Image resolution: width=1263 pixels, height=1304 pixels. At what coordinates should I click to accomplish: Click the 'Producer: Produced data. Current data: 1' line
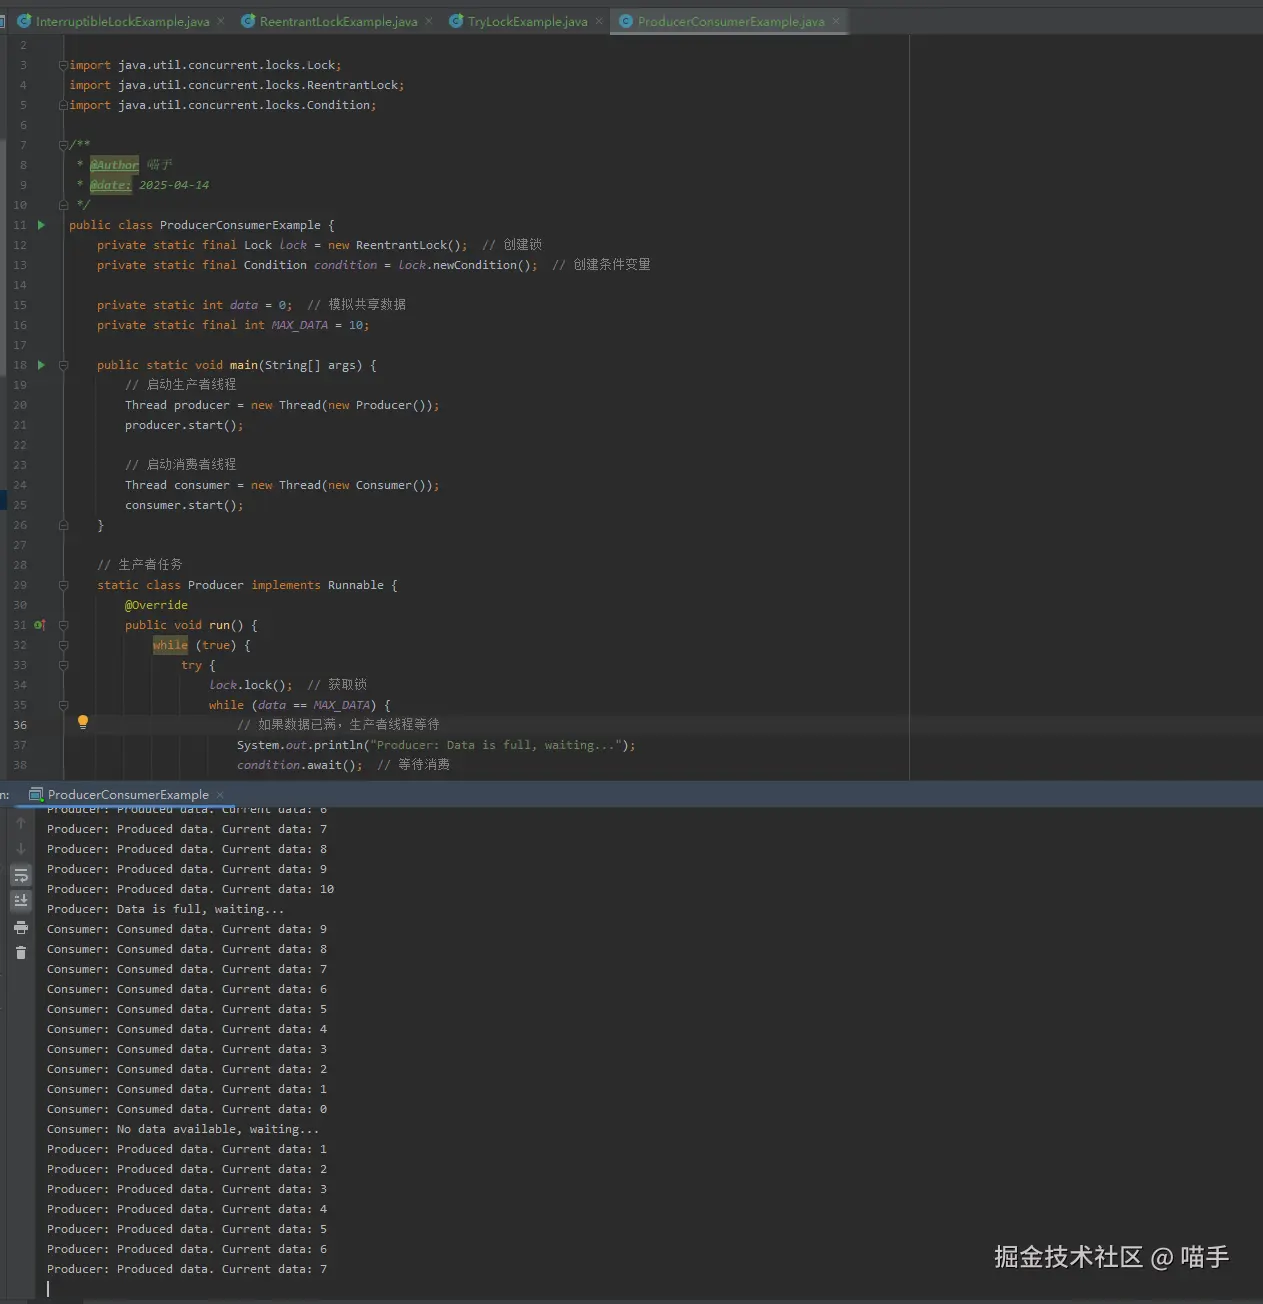coord(187,1149)
